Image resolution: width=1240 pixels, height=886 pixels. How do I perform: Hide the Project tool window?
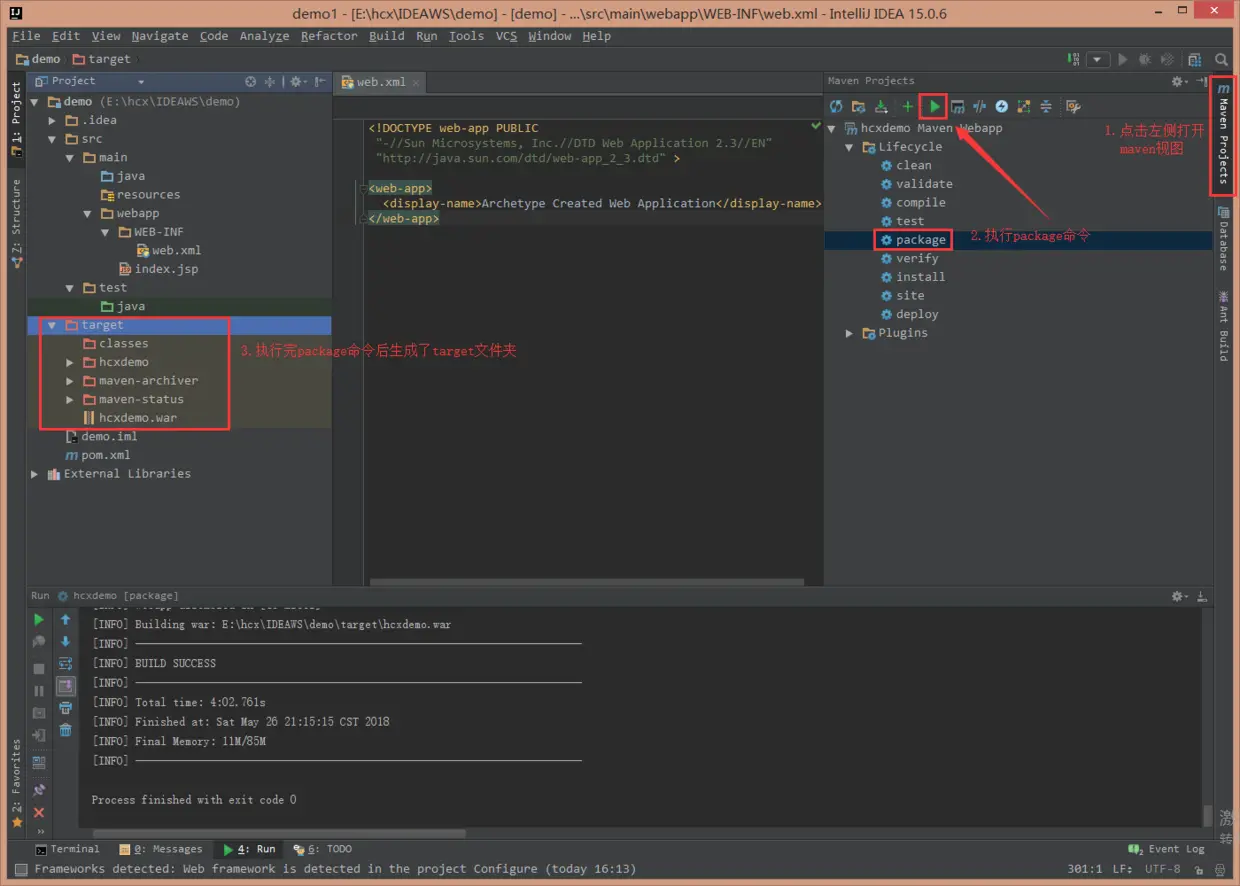(319, 81)
